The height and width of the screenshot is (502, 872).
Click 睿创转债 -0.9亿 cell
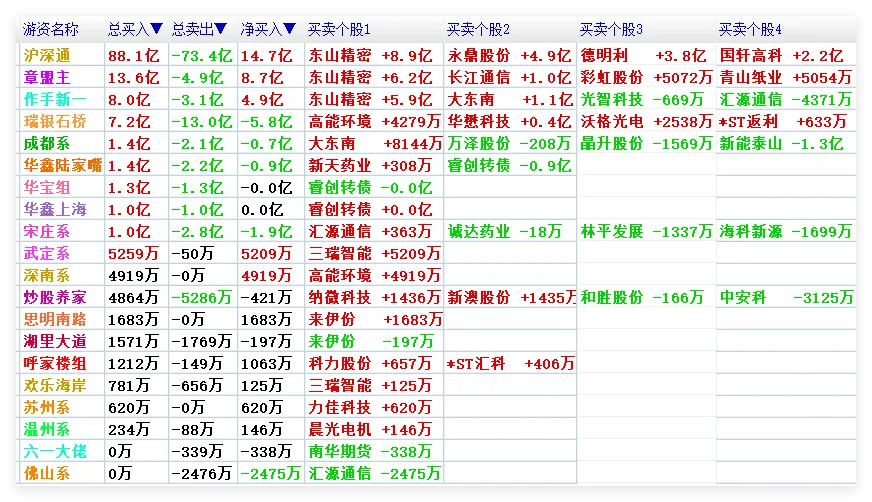[x=509, y=165]
